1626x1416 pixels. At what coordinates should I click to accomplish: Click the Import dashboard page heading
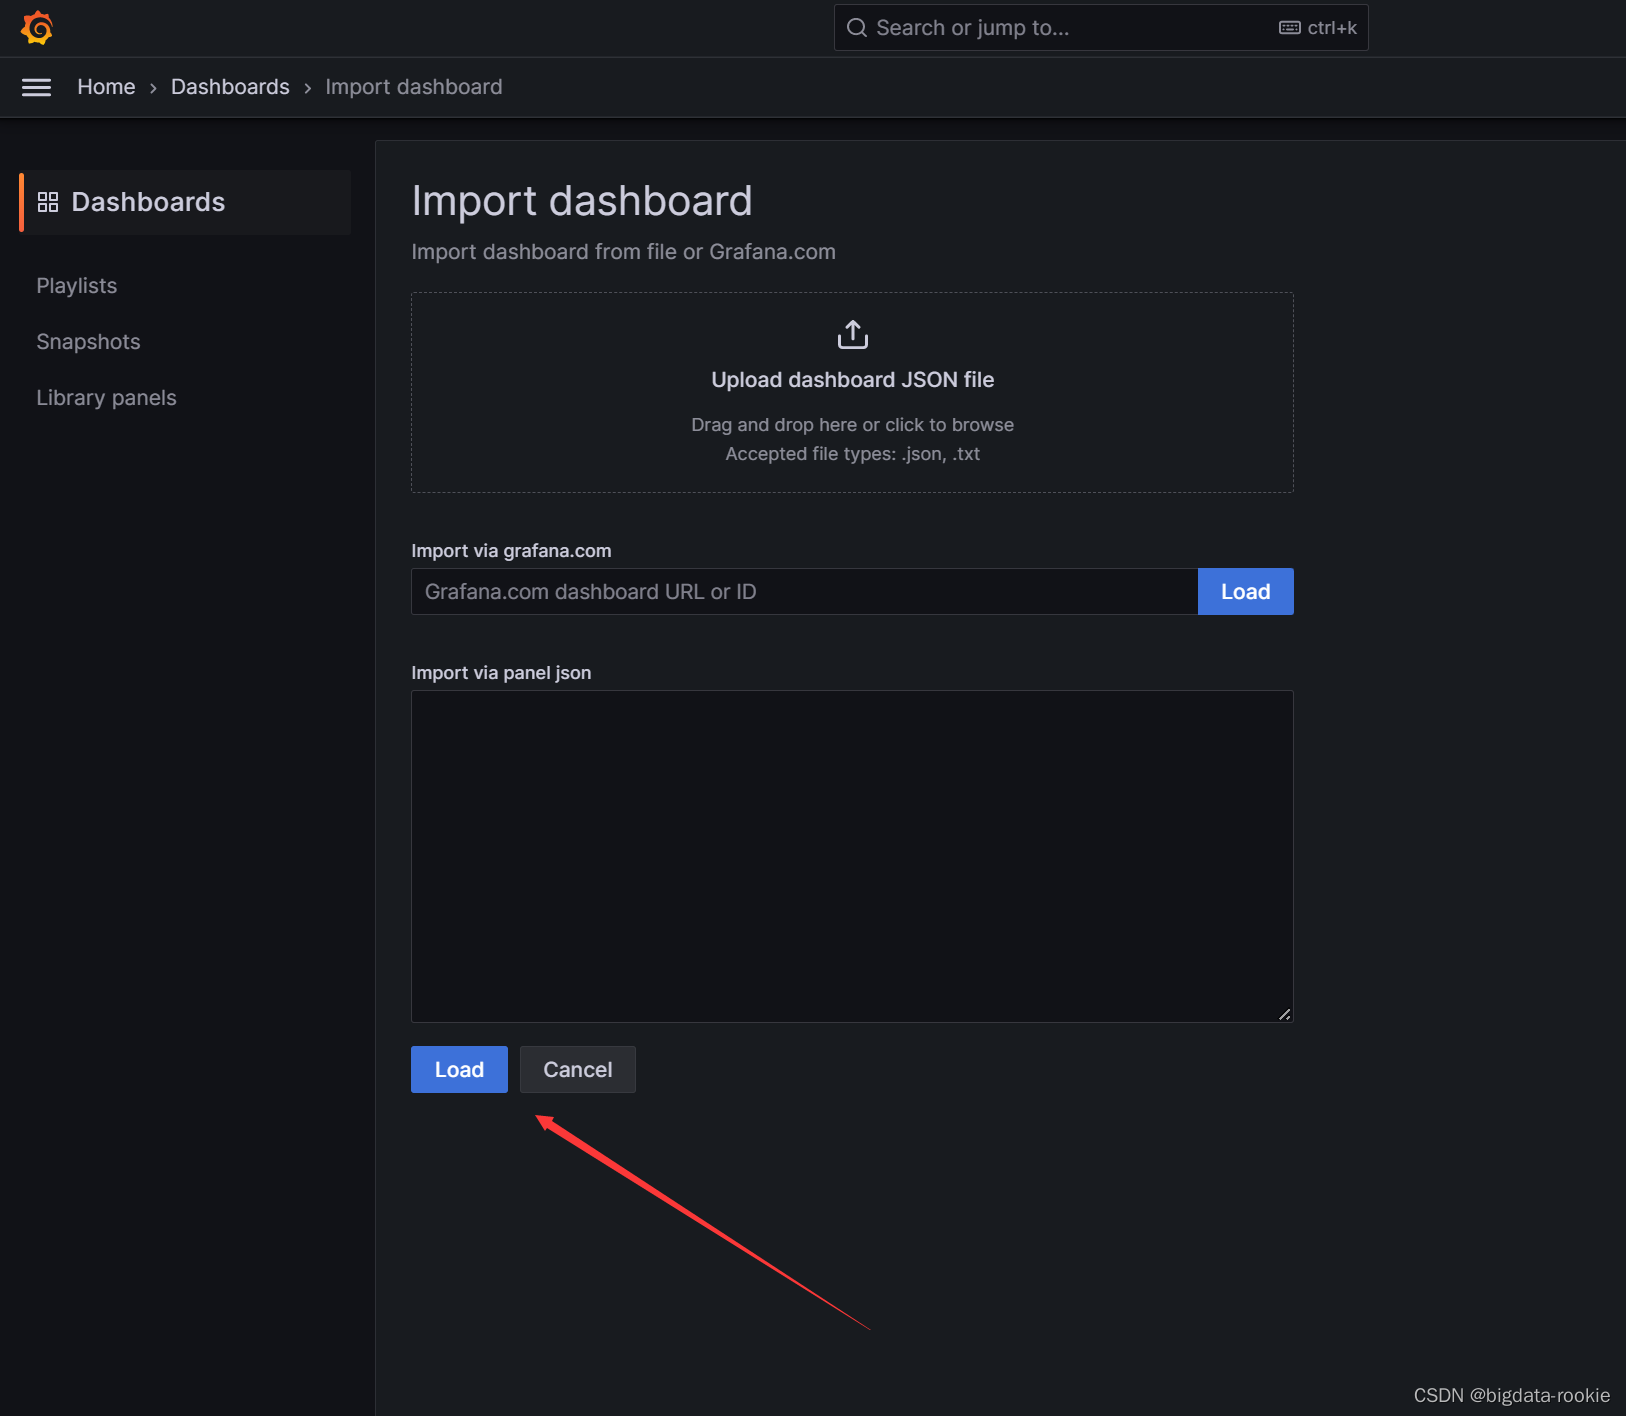coord(582,201)
